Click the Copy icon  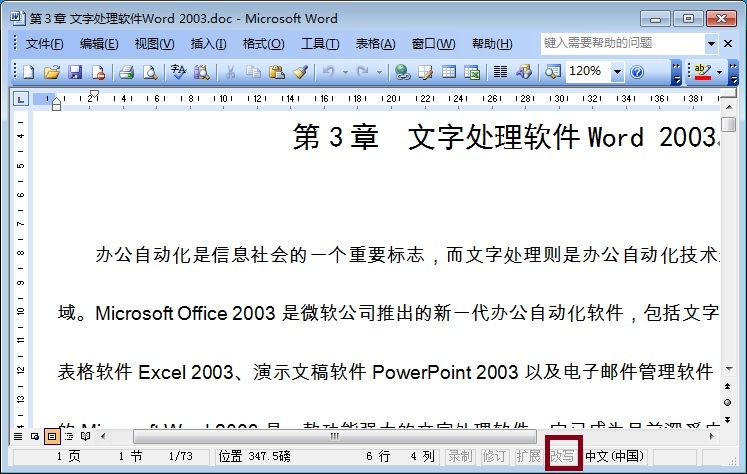pyautogui.click(x=253, y=72)
